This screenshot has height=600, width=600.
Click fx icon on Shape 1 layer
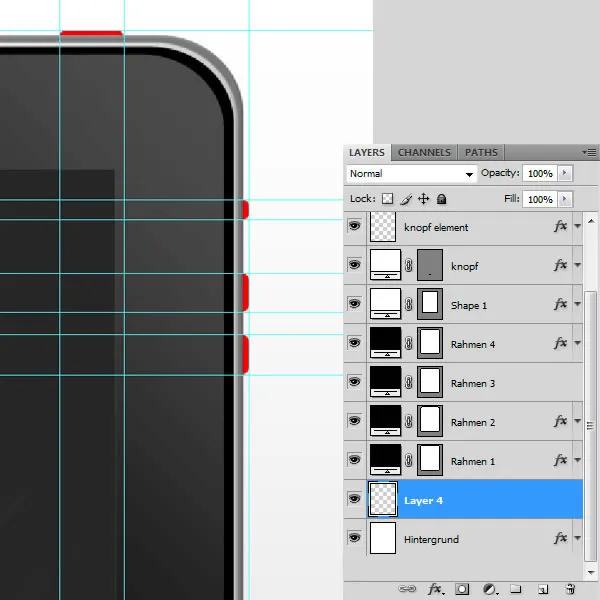pos(561,304)
